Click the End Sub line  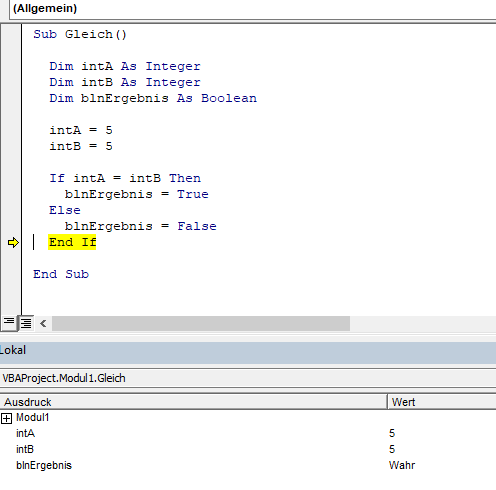[x=61, y=274]
